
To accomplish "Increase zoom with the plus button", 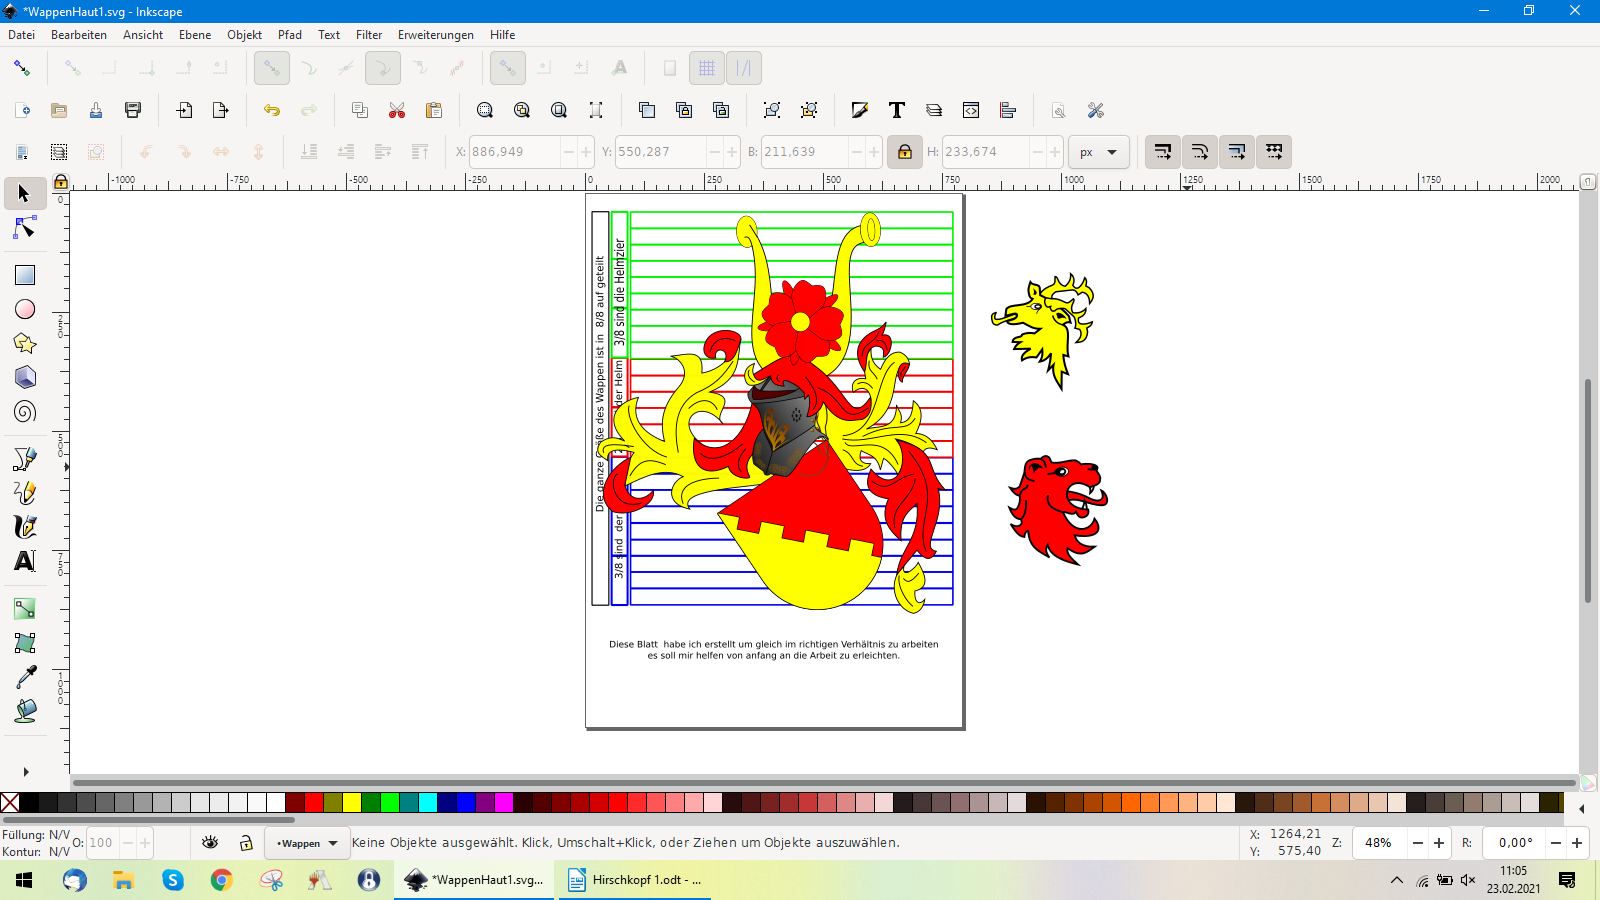I will (1439, 843).
